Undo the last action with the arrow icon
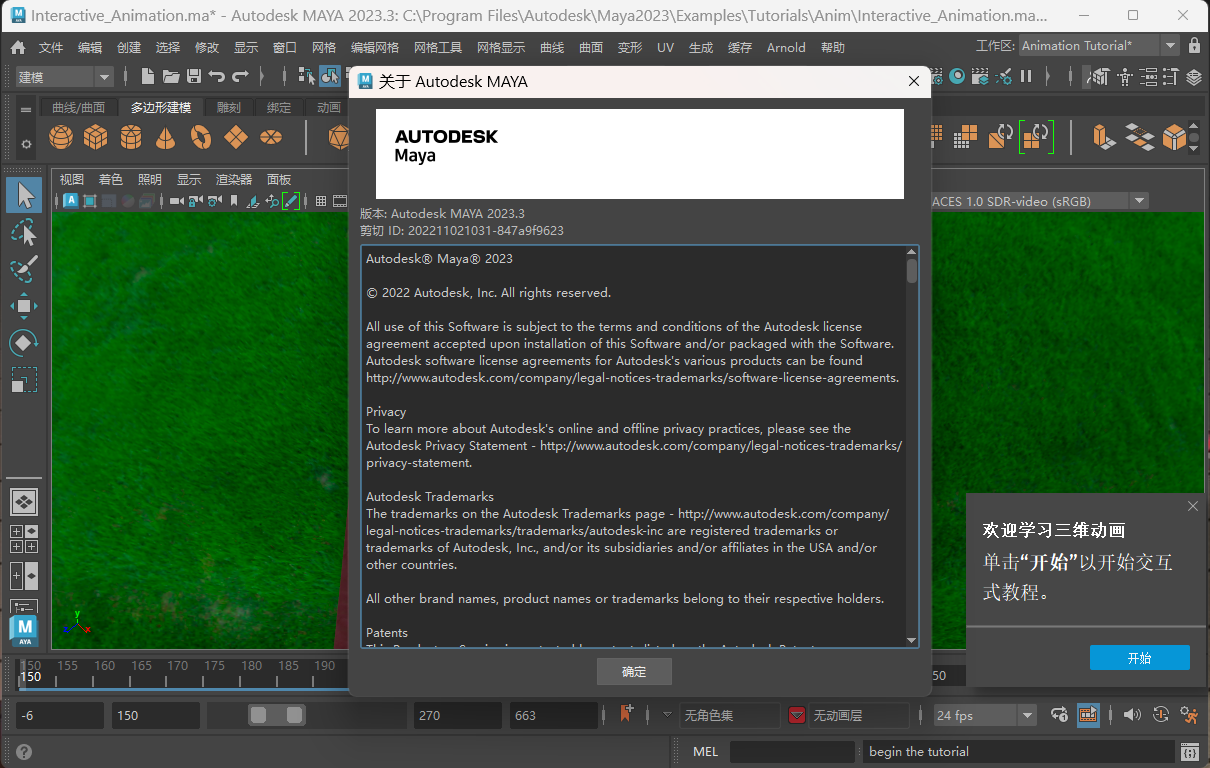Image resolution: width=1210 pixels, height=768 pixels. click(216, 76)
